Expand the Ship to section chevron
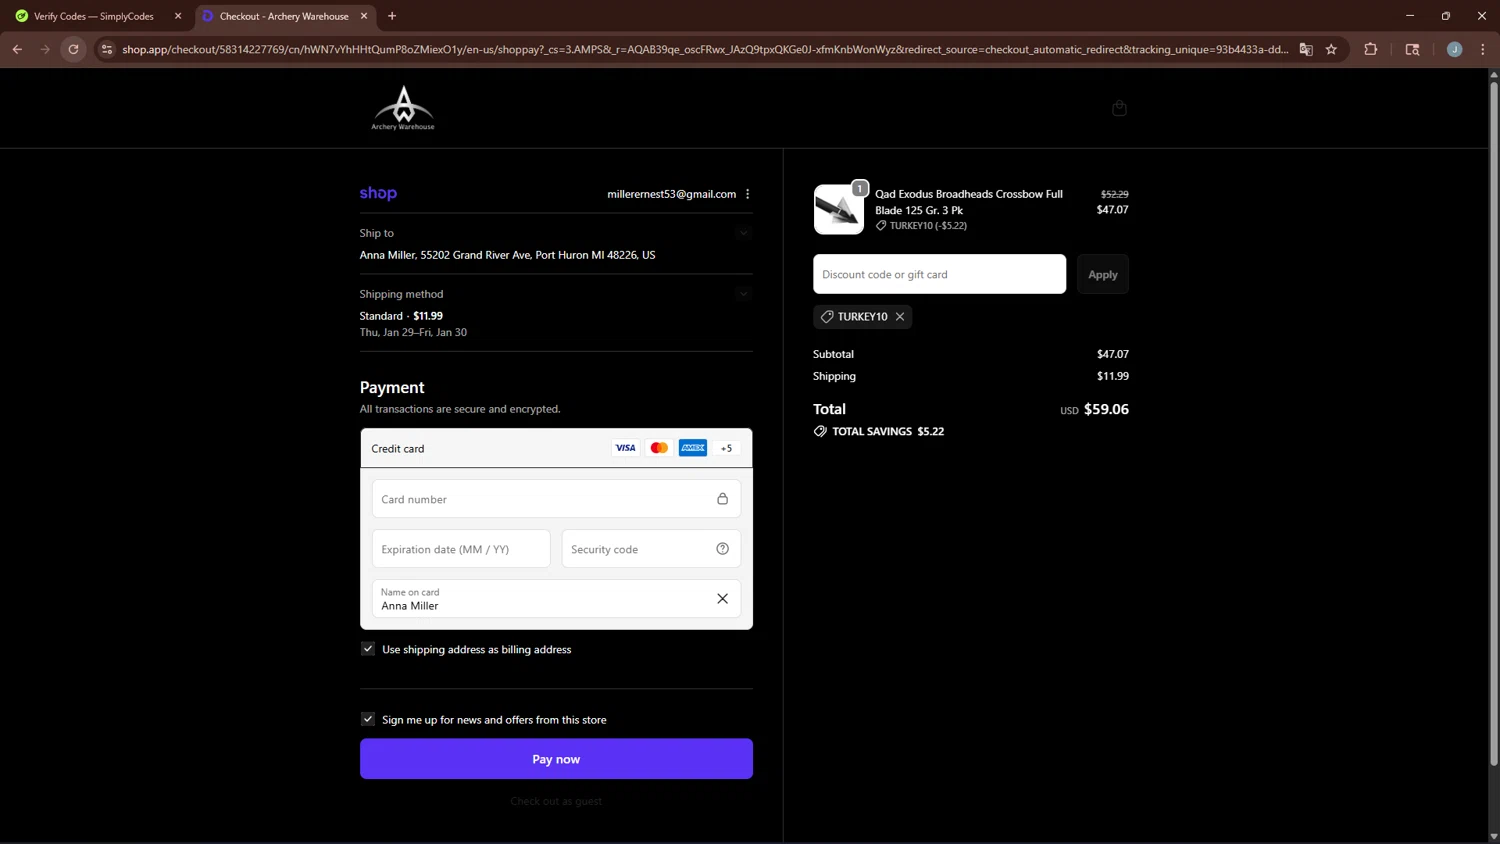Image resolution: width=1500 pixels, height=844 pixels. click(x=743, y=233)
